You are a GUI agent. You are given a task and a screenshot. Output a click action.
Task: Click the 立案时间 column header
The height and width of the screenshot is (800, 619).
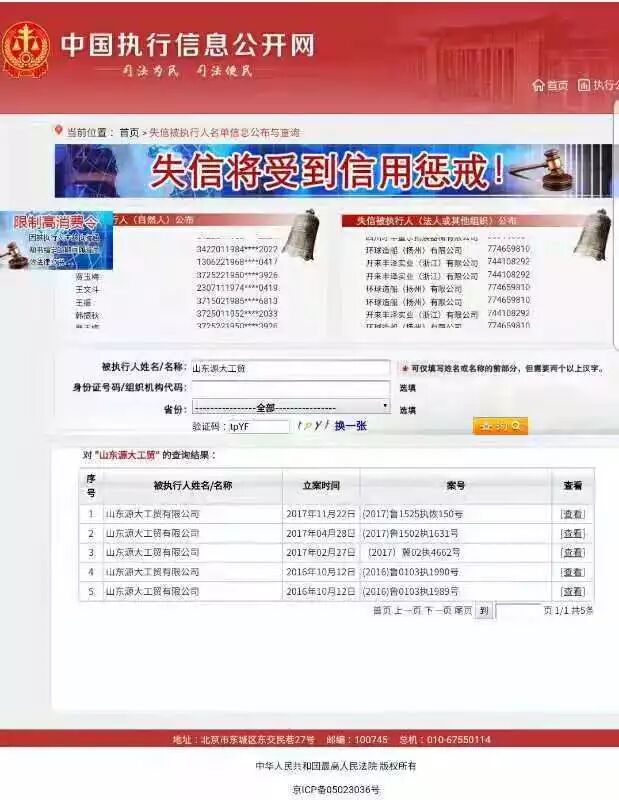click(321, 486)
